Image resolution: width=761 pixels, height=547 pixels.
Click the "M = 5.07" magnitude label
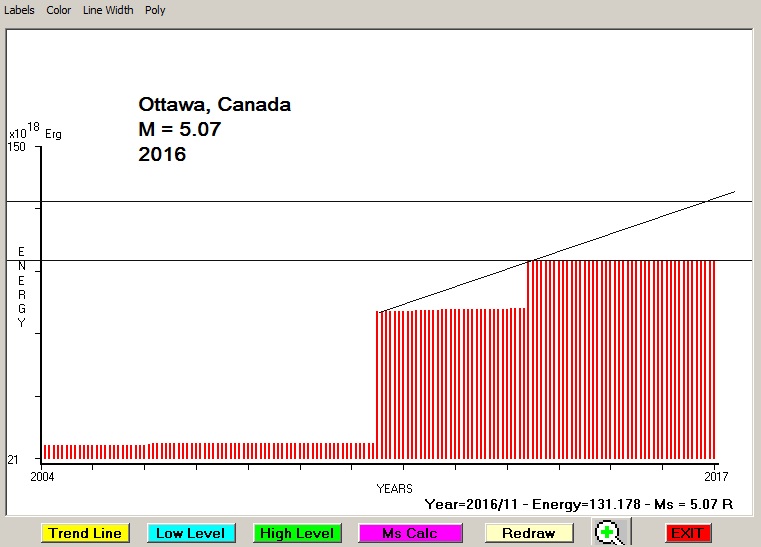179,130
